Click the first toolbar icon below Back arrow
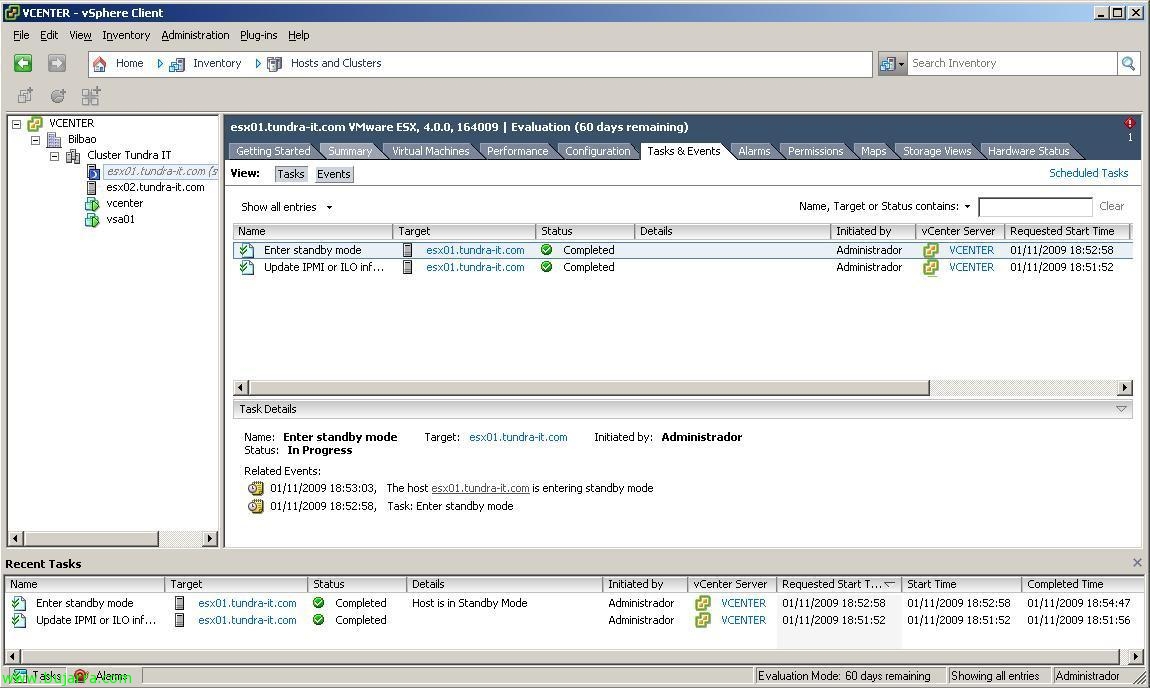This screenshot has width=1150, height=688. tap(25, 95)
